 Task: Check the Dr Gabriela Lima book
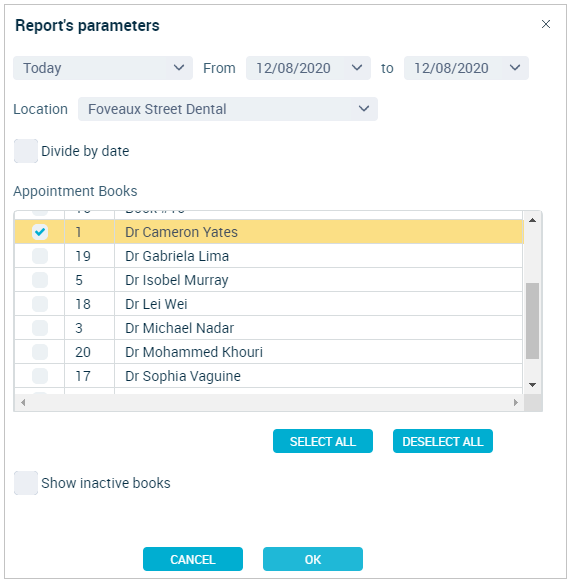click(40, 256)
